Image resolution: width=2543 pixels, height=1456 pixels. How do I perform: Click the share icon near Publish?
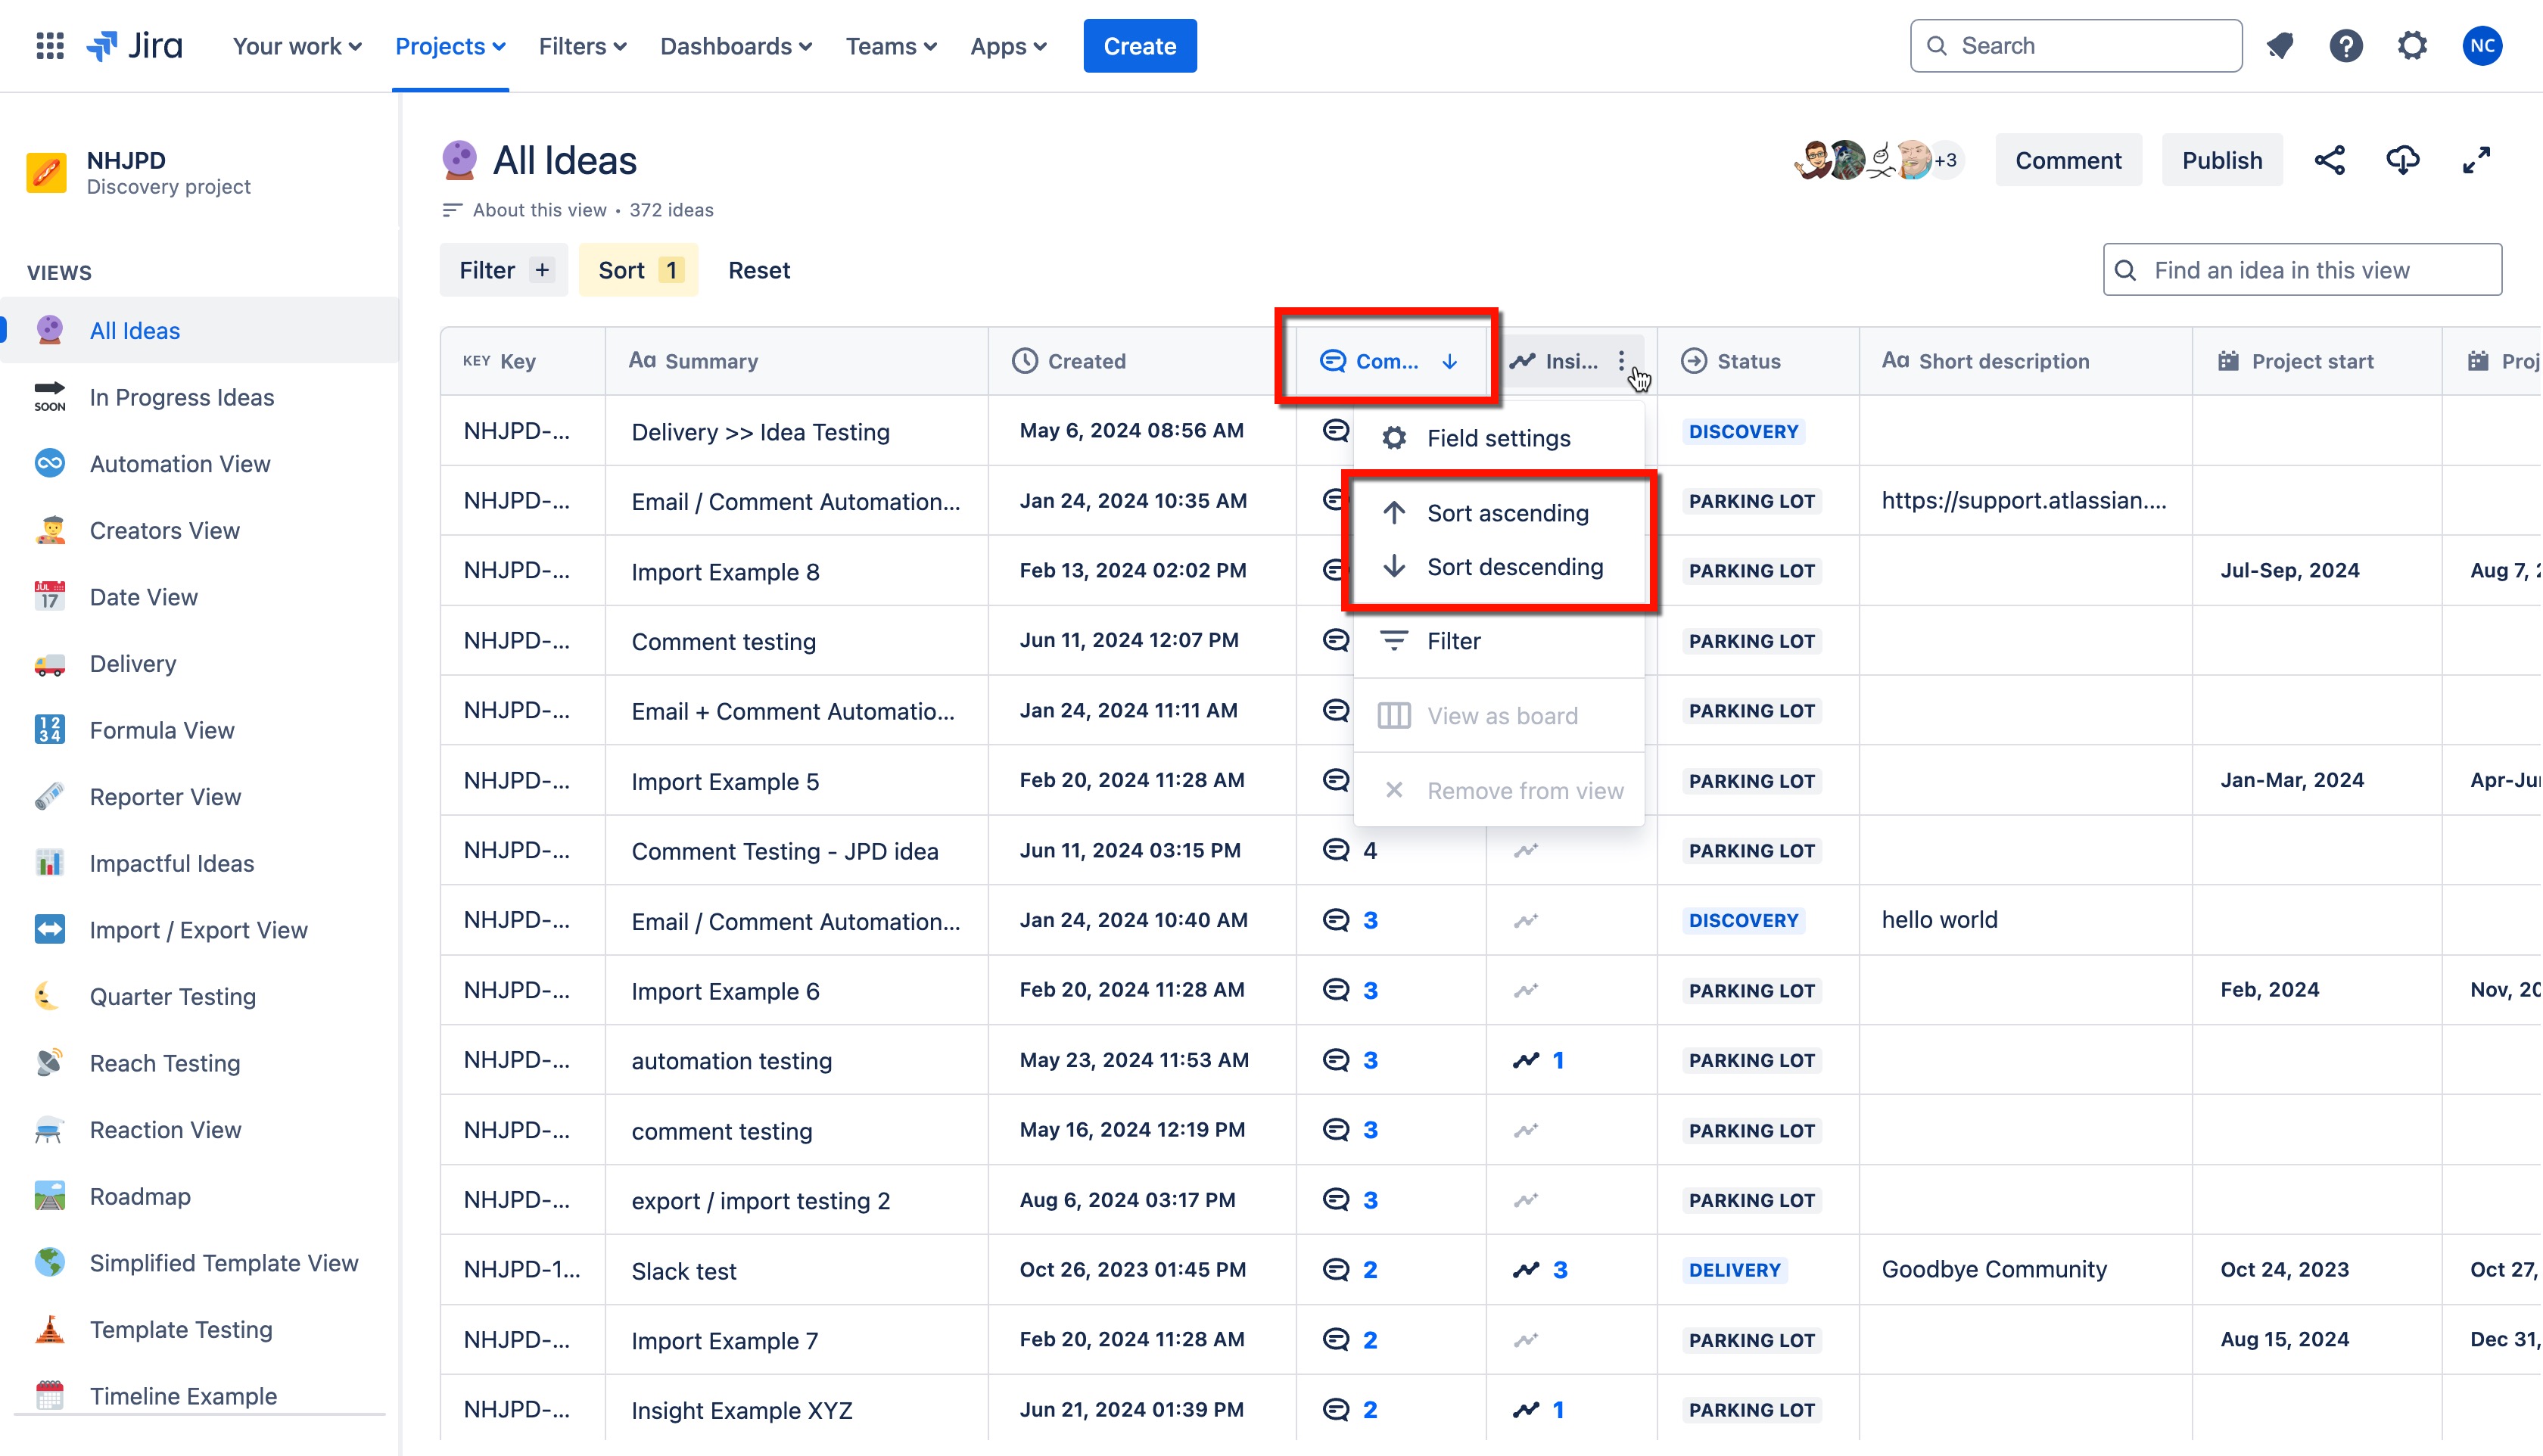(x=2331, y=159)
